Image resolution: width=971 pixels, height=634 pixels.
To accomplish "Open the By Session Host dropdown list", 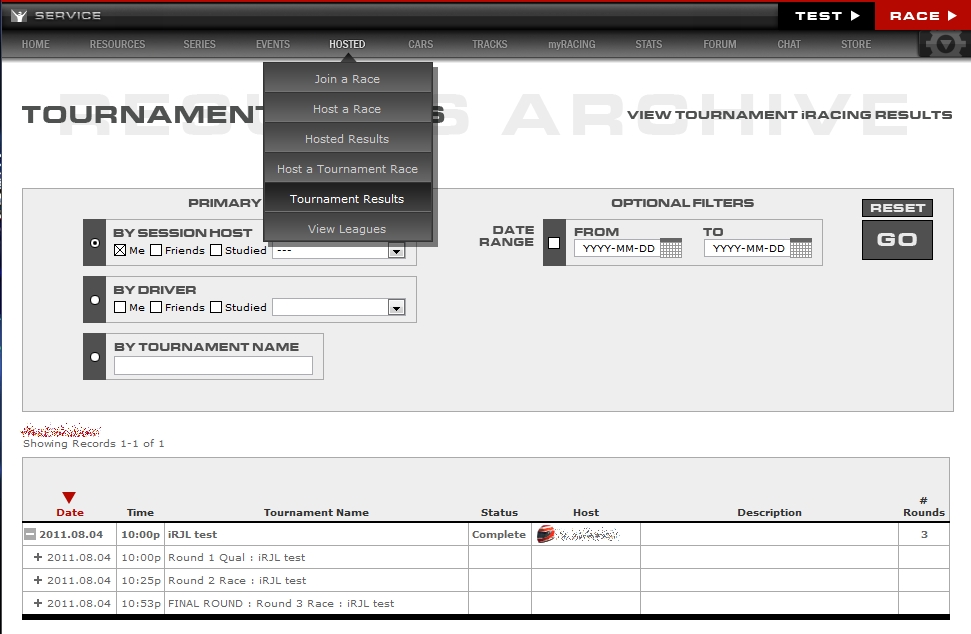I will click(x=396, y=251).
